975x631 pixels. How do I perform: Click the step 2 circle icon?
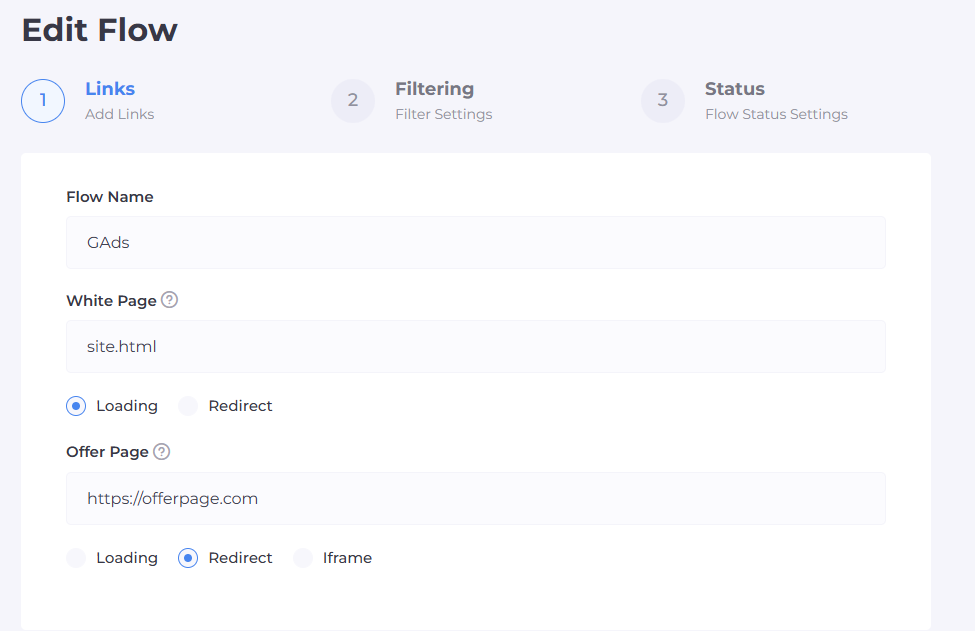[353, 101]
